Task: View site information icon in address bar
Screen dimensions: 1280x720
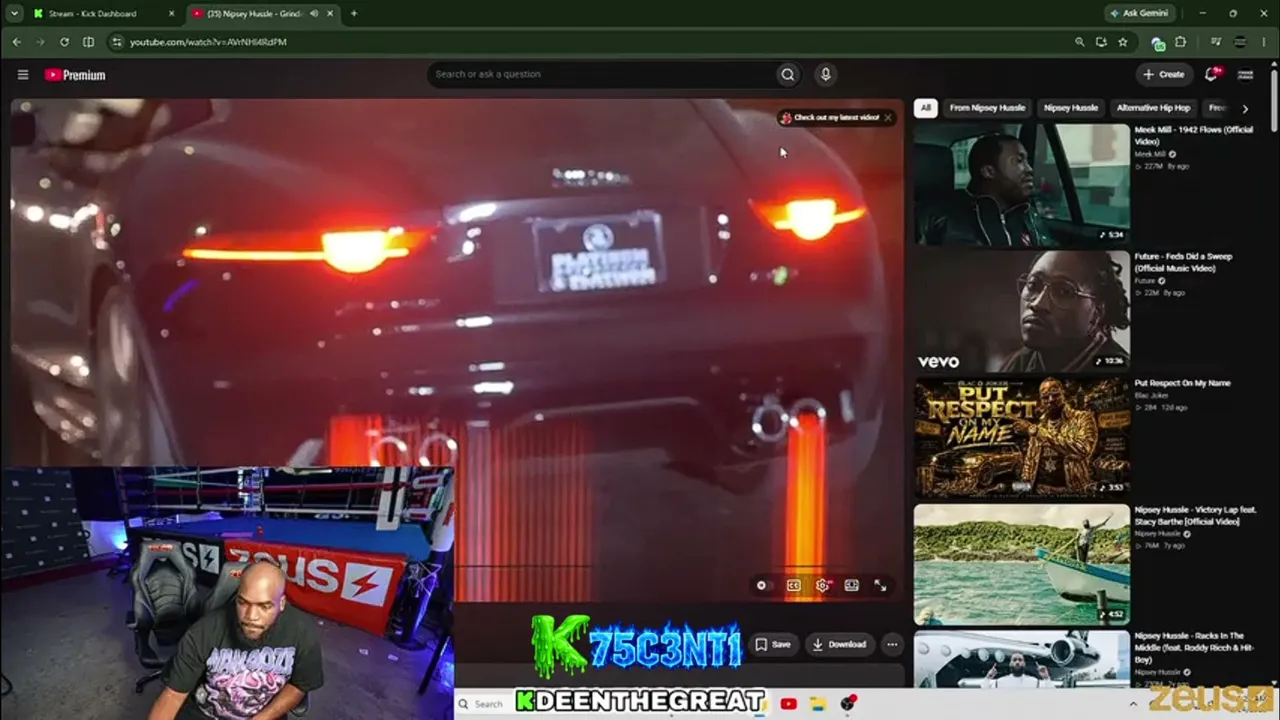Action: click(x=116, y=42)
